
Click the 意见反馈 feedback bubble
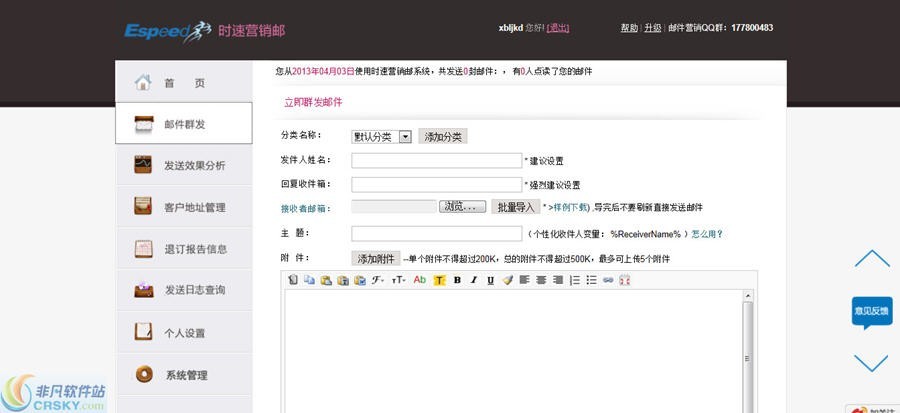(871, 311)
